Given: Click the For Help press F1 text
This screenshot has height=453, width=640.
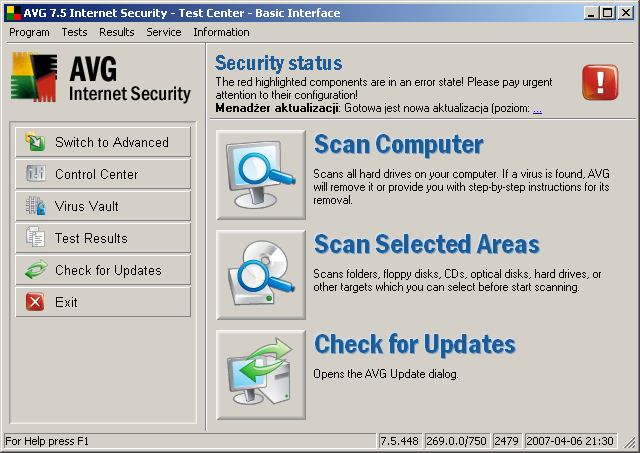Looking at the screenshot, I should [47, 441].
